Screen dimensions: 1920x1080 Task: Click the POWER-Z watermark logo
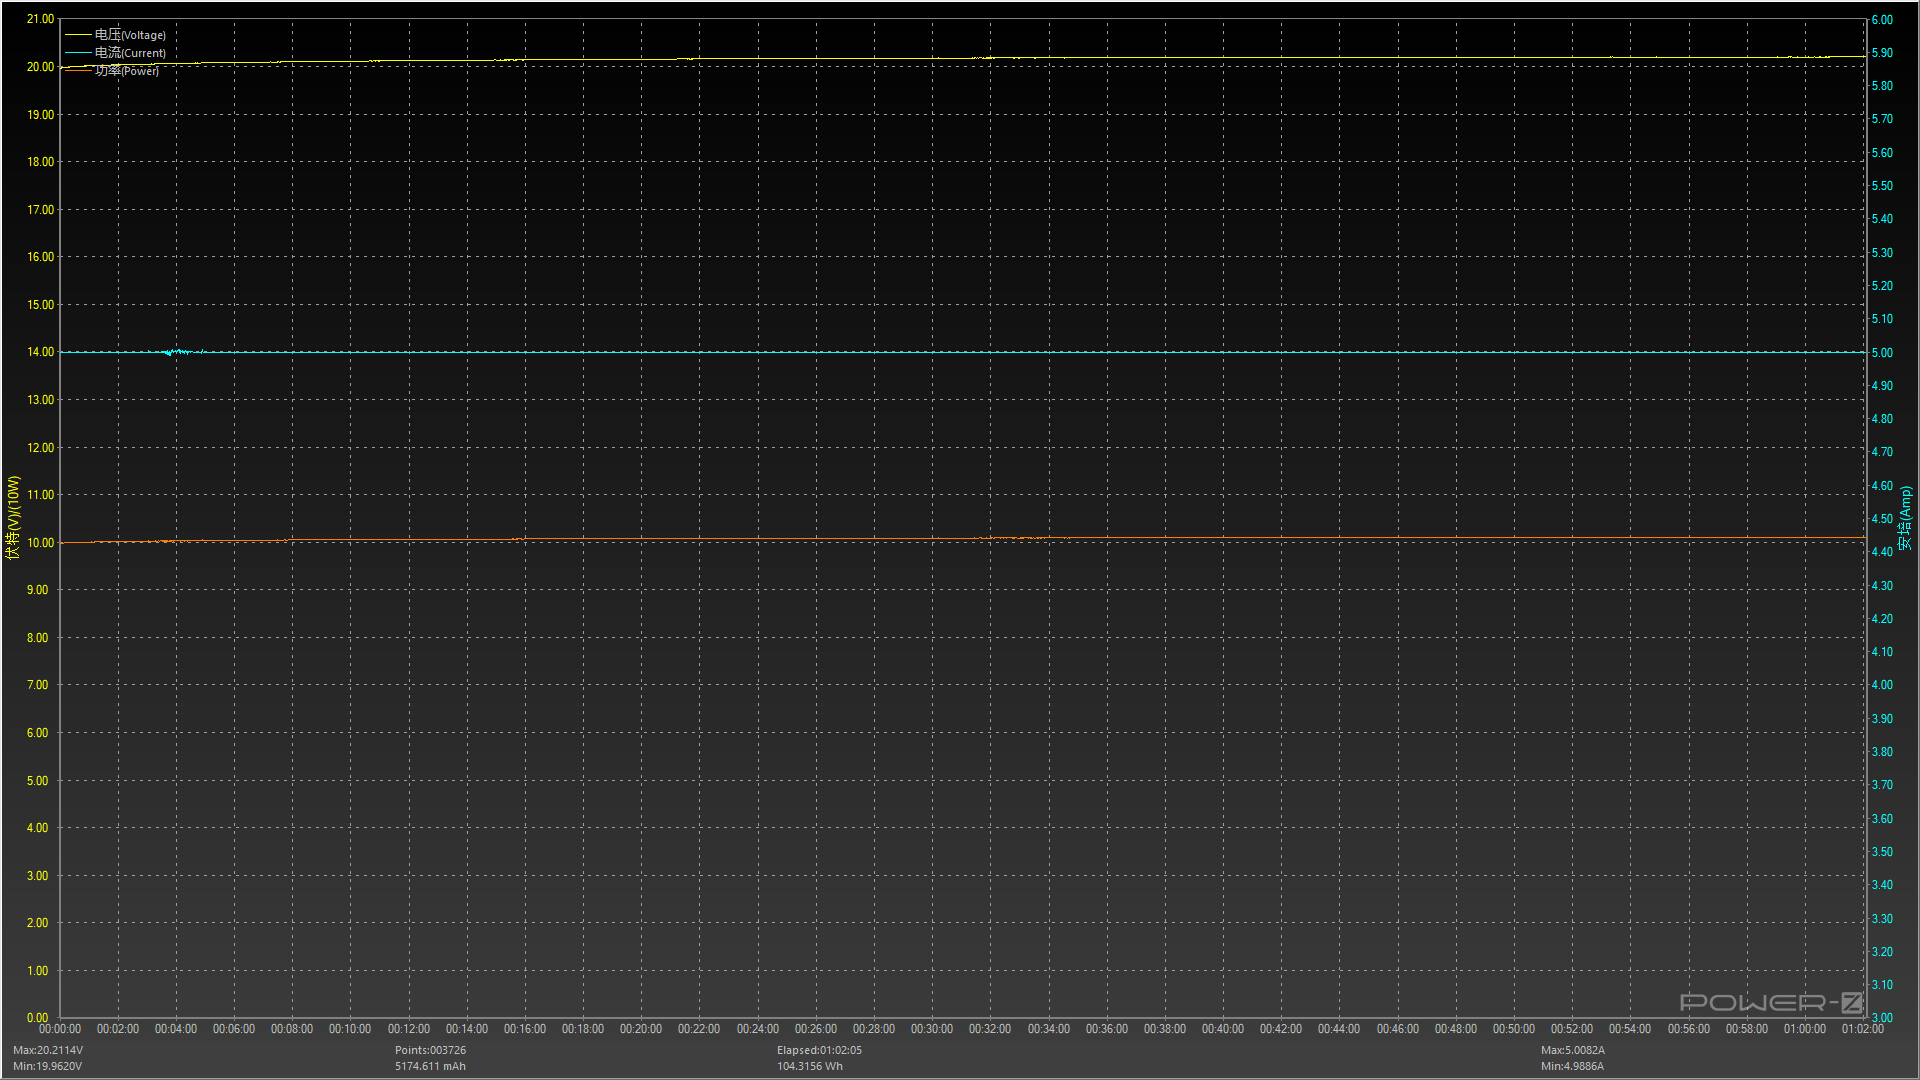coord(1770,1002)
